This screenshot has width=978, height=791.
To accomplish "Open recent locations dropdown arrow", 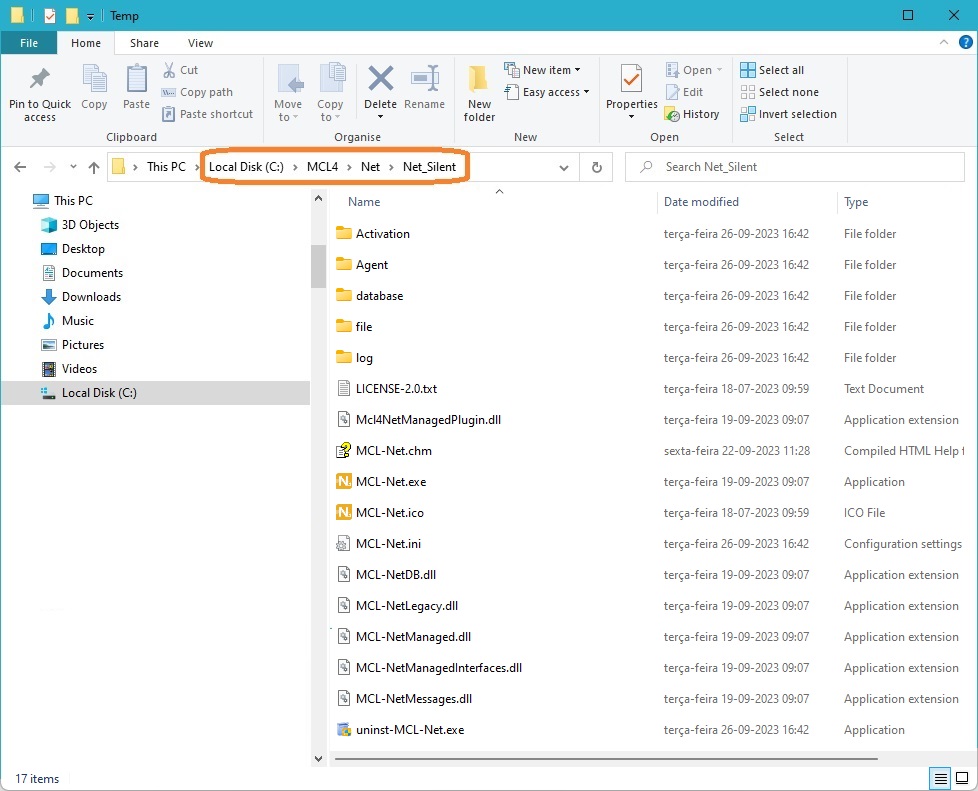I will 74,167.
